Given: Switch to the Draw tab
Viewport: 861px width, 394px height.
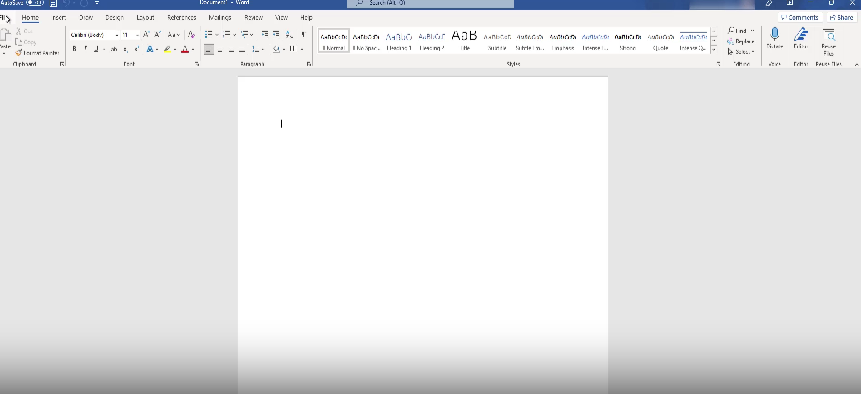Looking at the screenshot, I should (x=86, y=18).
